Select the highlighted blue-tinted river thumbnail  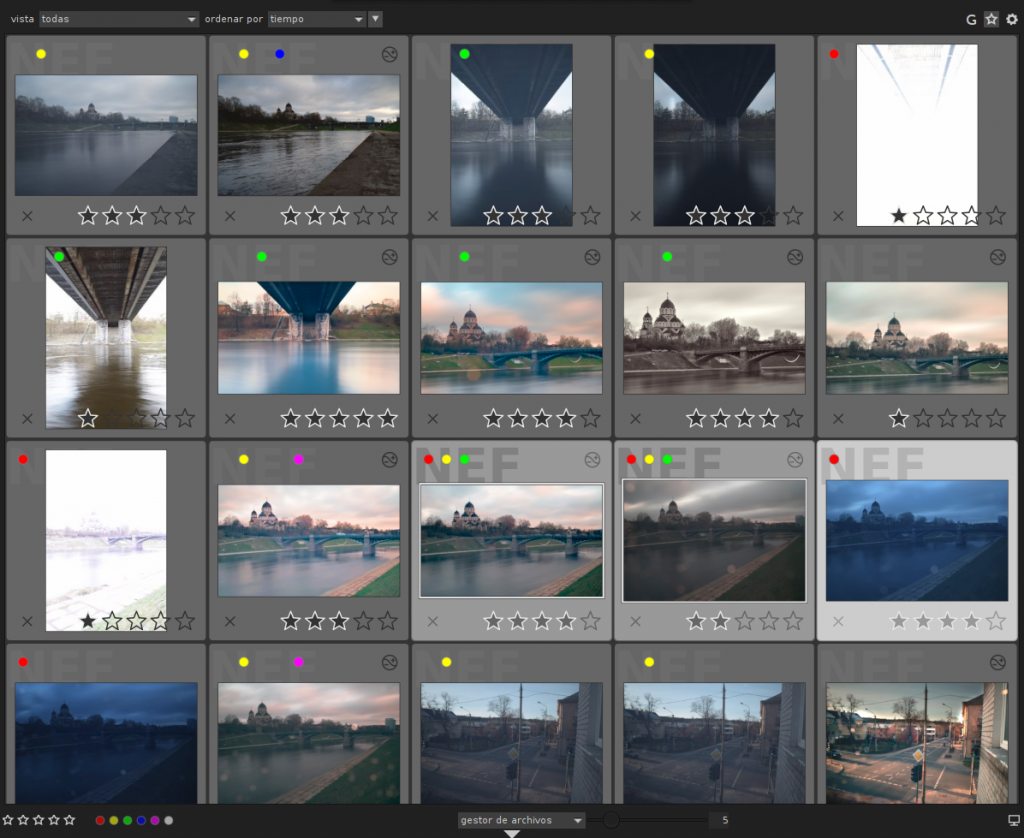917,541
